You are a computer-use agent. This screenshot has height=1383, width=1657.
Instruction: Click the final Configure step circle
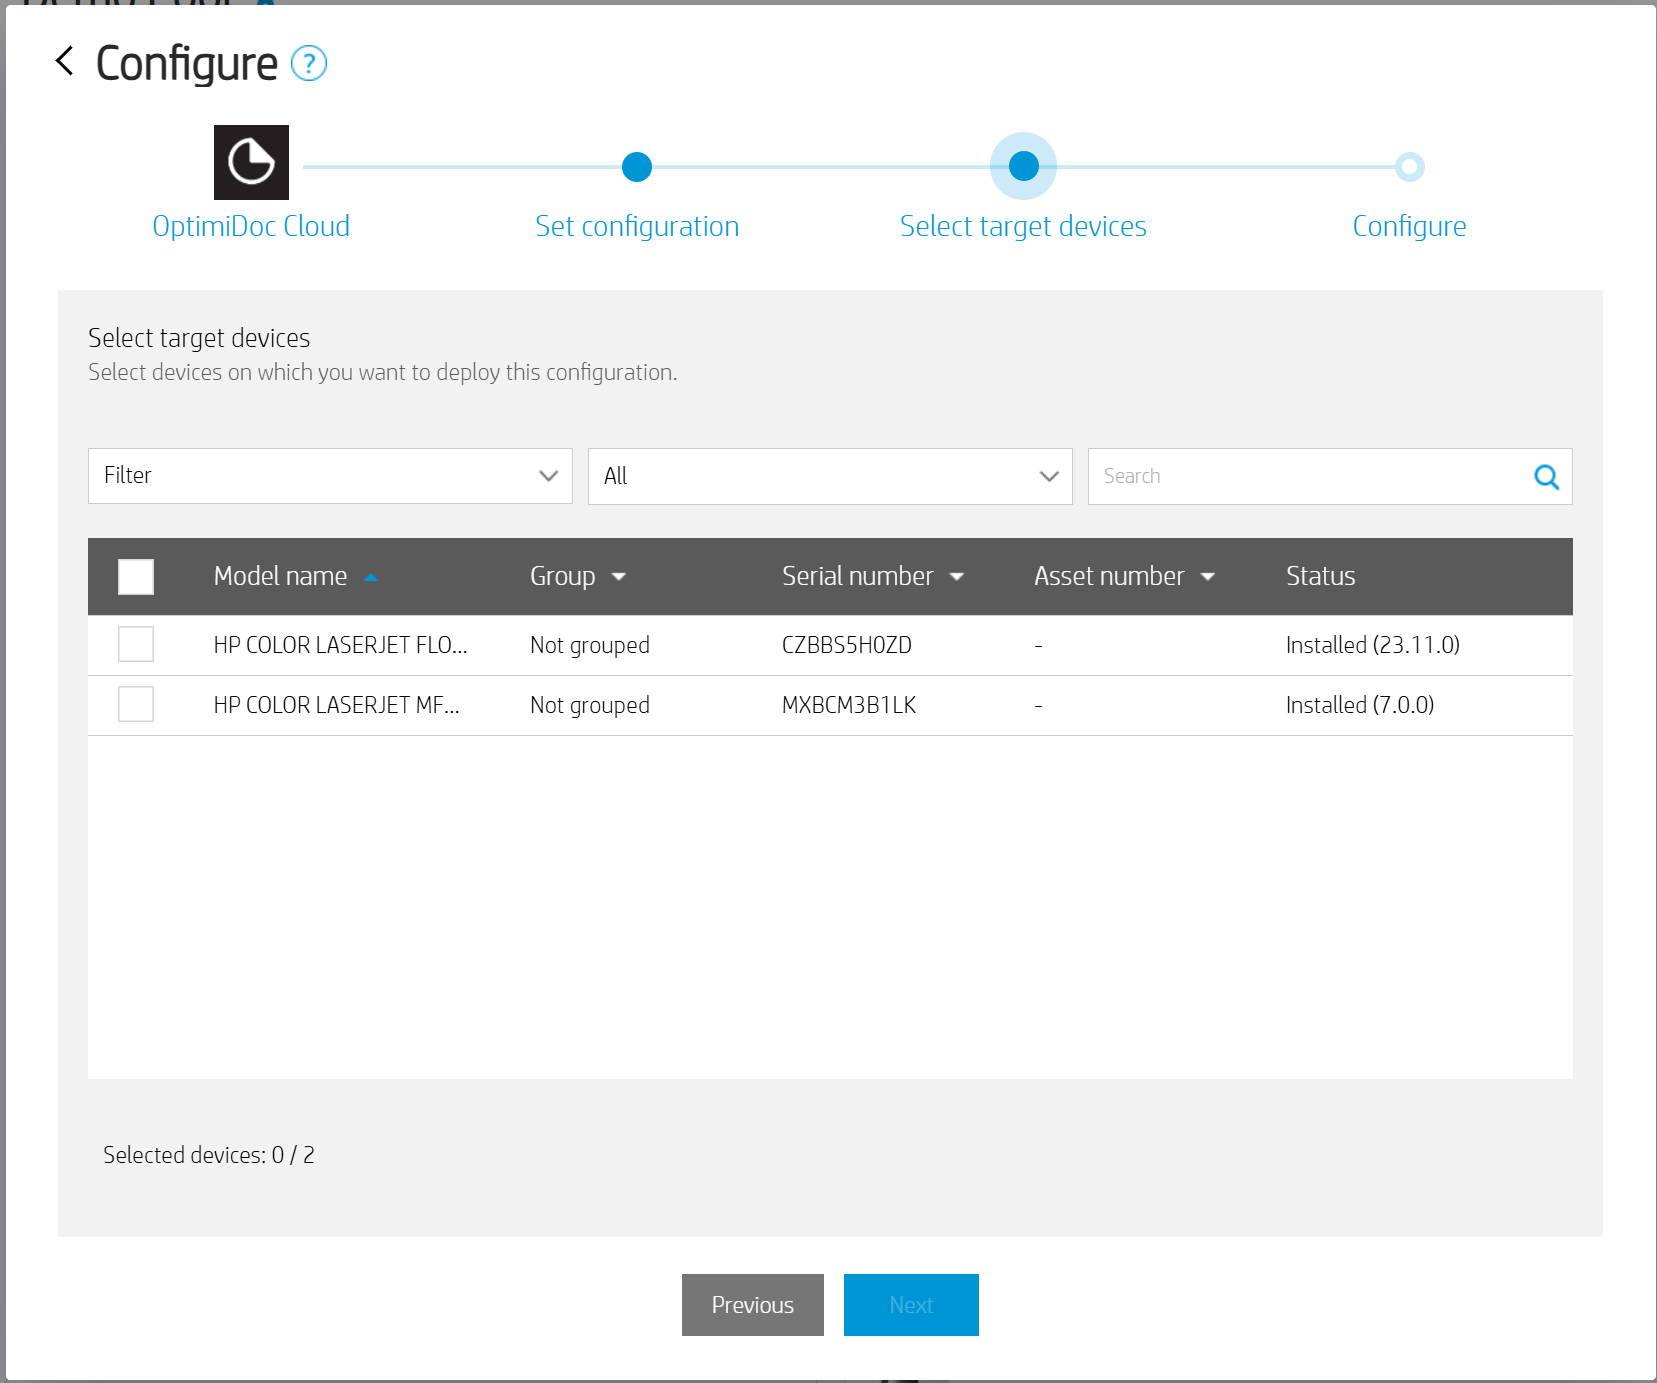(x=1409, y=167)
